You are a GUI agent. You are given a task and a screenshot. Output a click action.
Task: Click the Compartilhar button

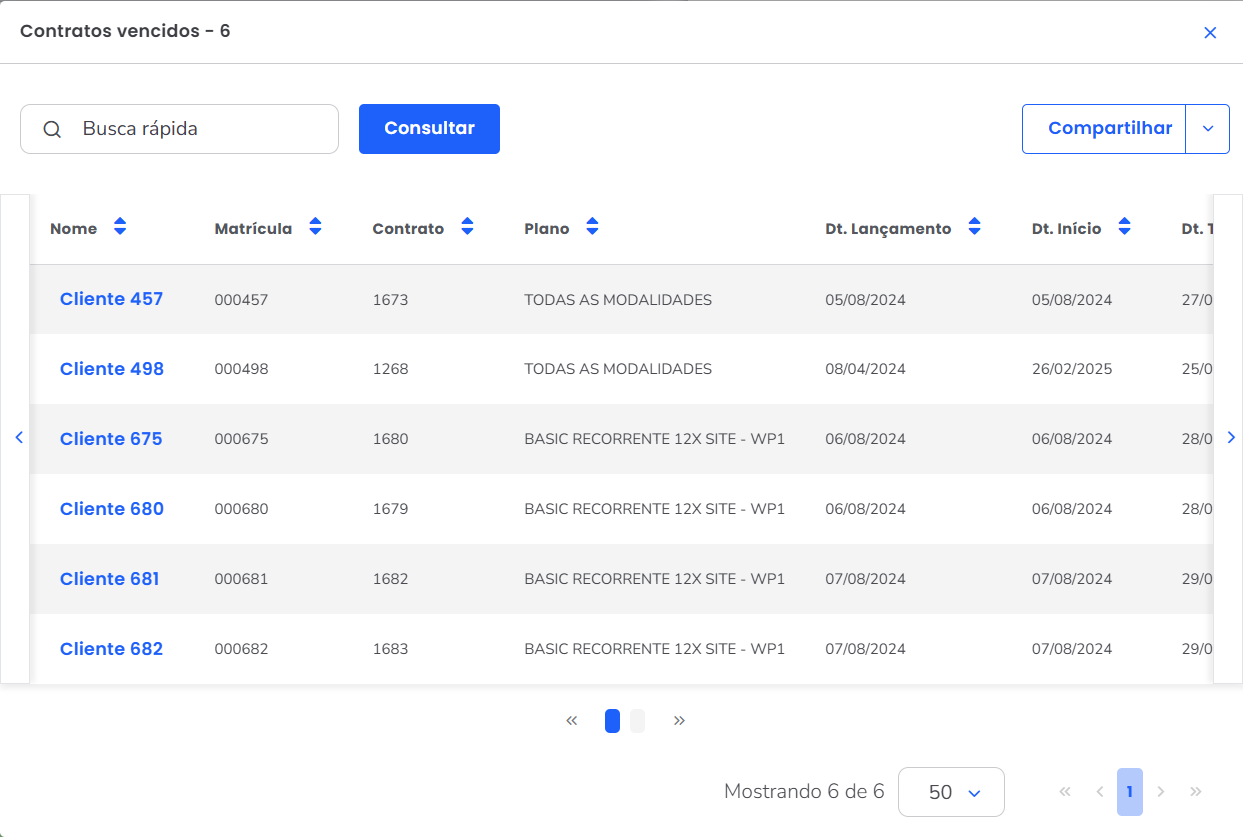click(x=1109, y=129)
